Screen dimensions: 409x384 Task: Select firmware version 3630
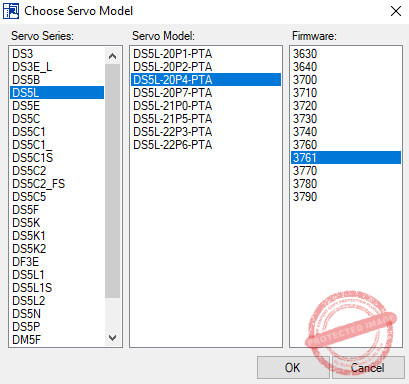coord(346,54)
